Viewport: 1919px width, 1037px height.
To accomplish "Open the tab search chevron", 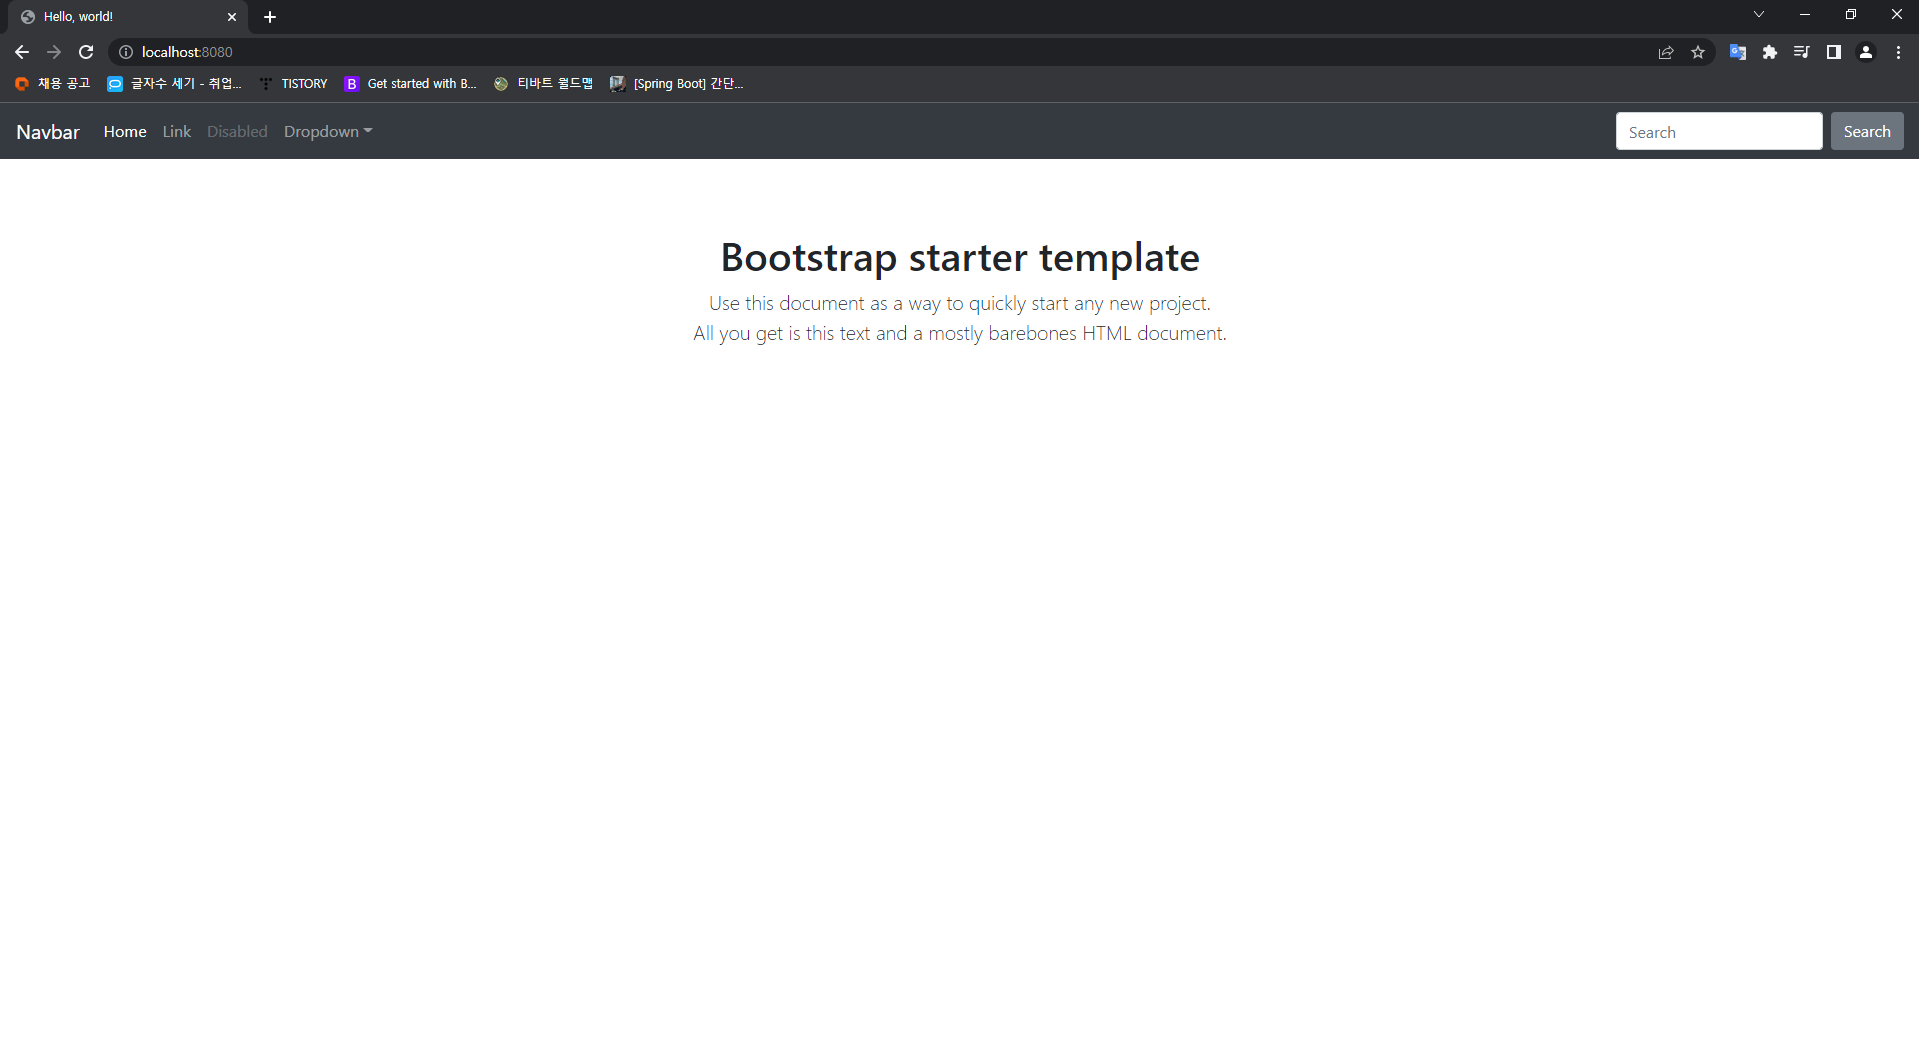I will click(x=1759, y=14).
